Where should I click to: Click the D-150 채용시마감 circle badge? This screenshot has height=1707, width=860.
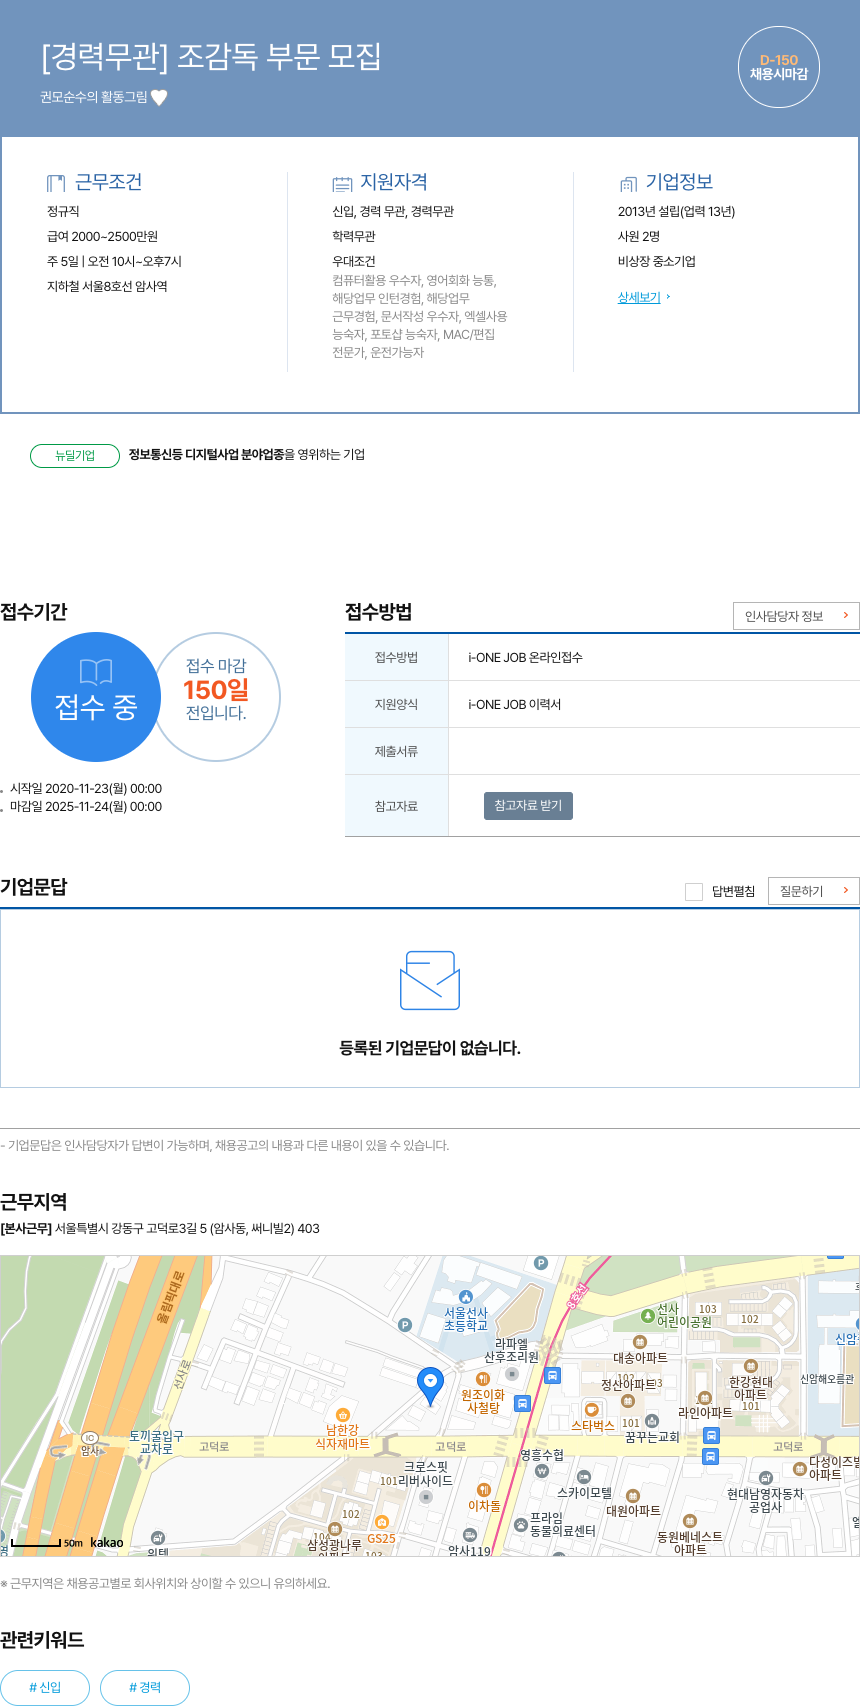pos(779,67)
